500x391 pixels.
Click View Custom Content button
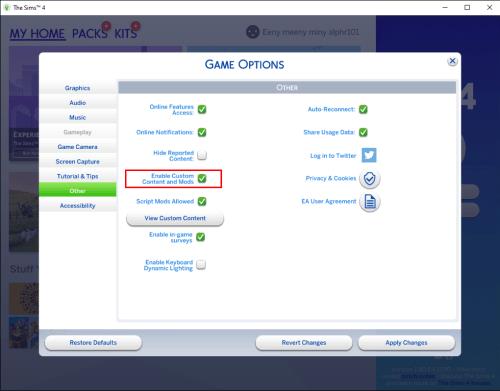tap(175, 218)
